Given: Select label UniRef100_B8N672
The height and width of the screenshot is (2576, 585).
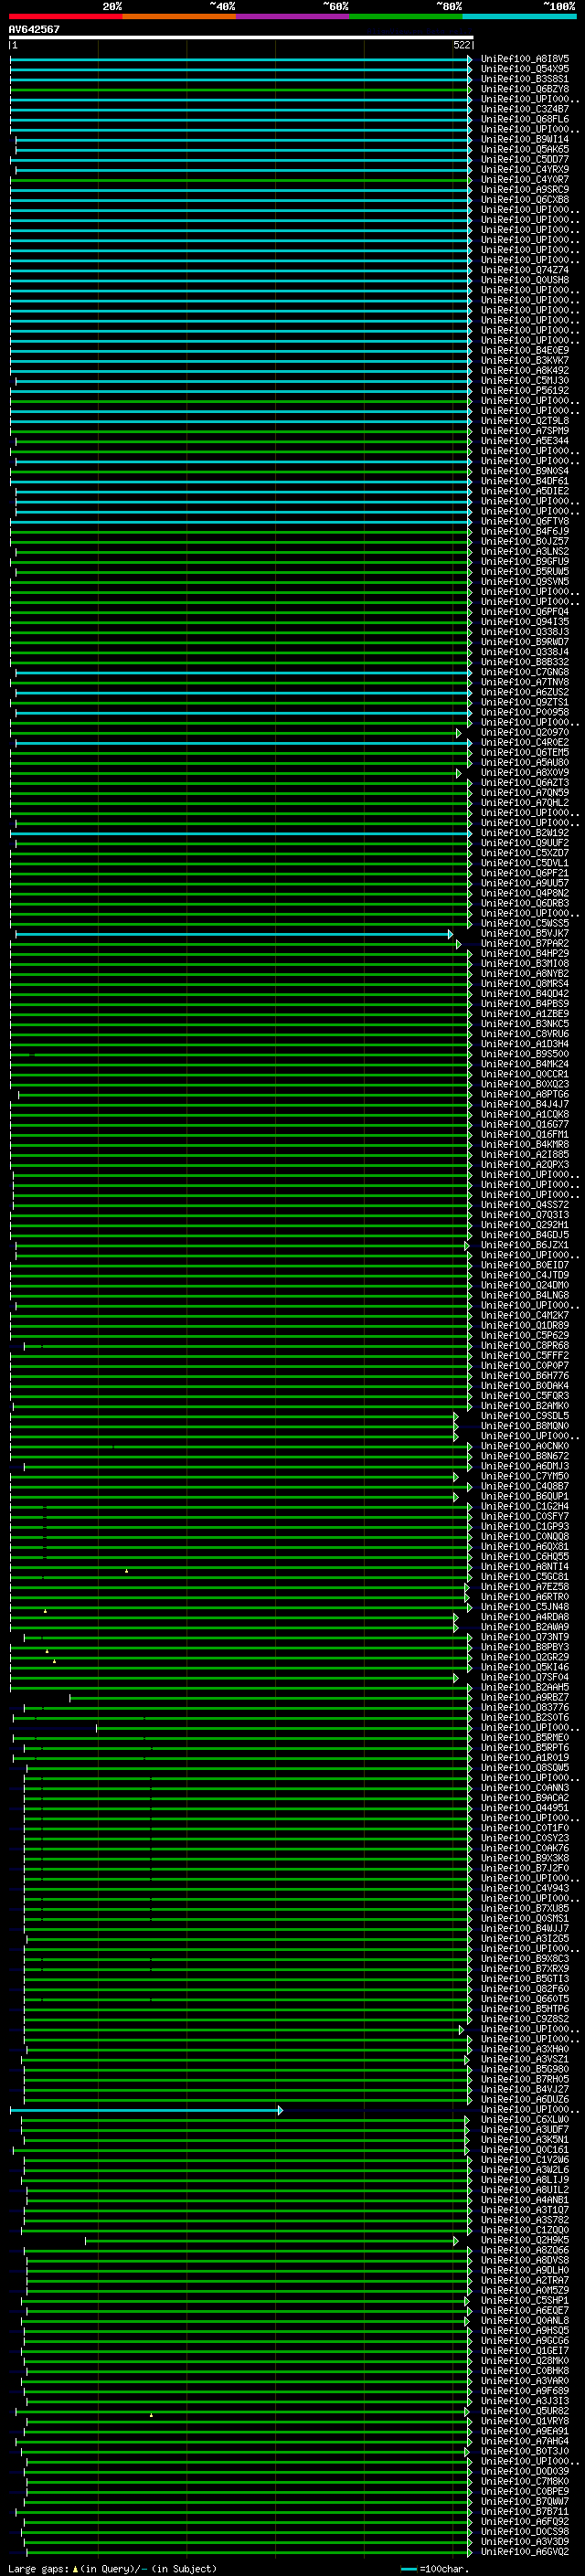Looking at the screenshot, I should click(x=525, y=1456).
